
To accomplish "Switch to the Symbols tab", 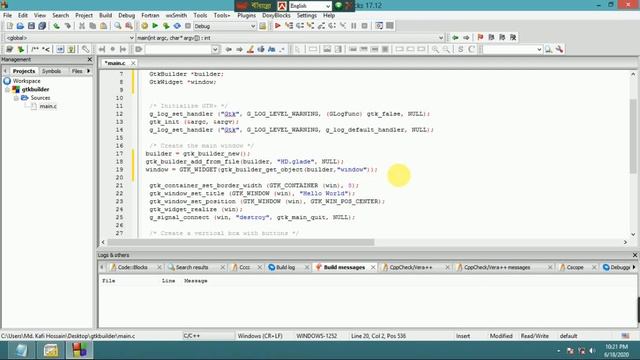I will [x=51, y=71].
